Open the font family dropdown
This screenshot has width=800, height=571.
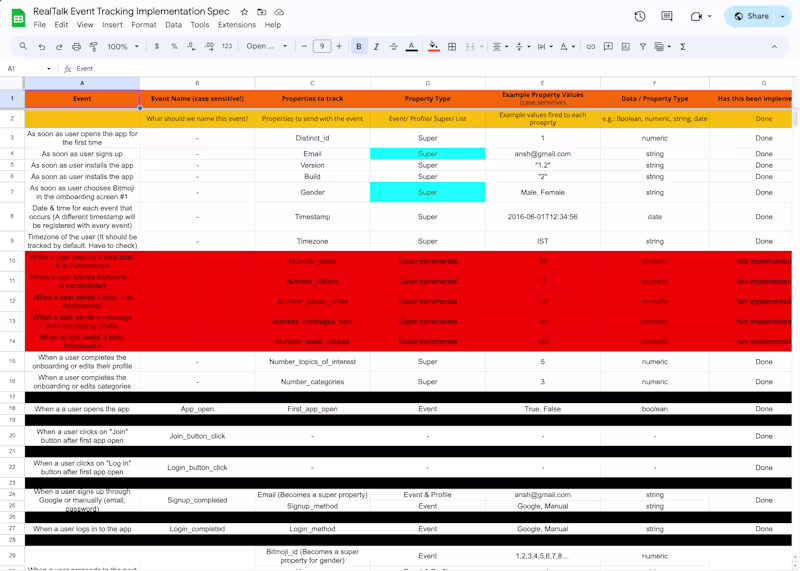click(267, 46)
